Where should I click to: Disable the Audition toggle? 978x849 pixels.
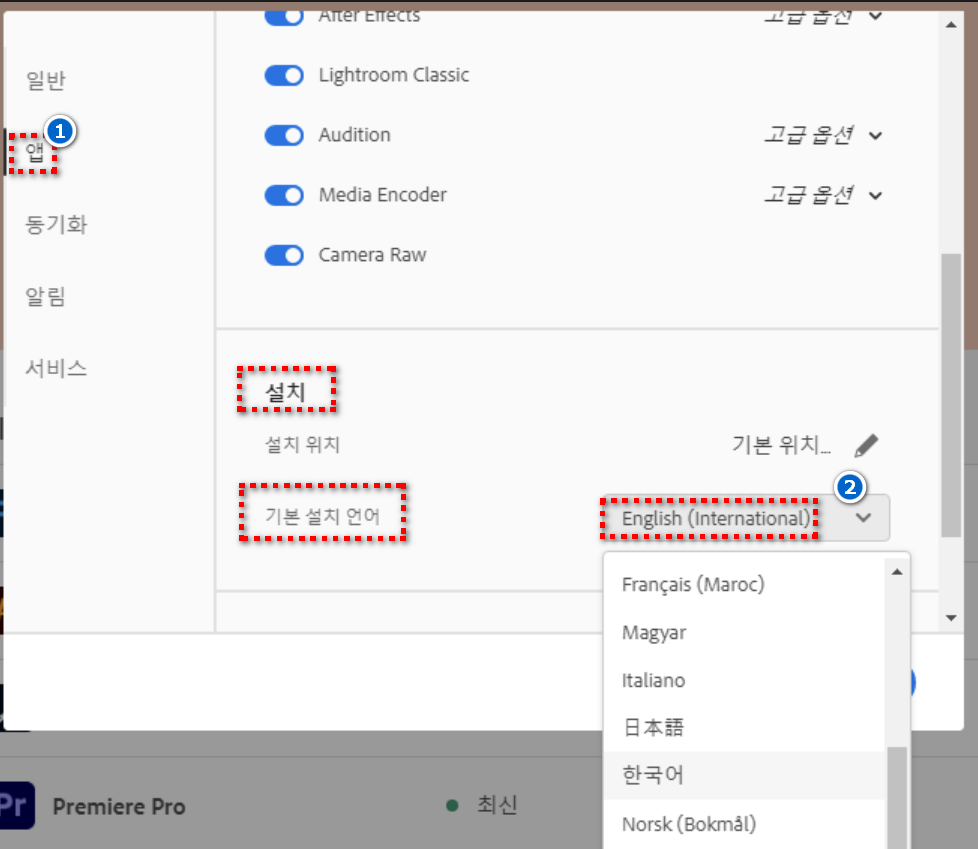point(284,136)
